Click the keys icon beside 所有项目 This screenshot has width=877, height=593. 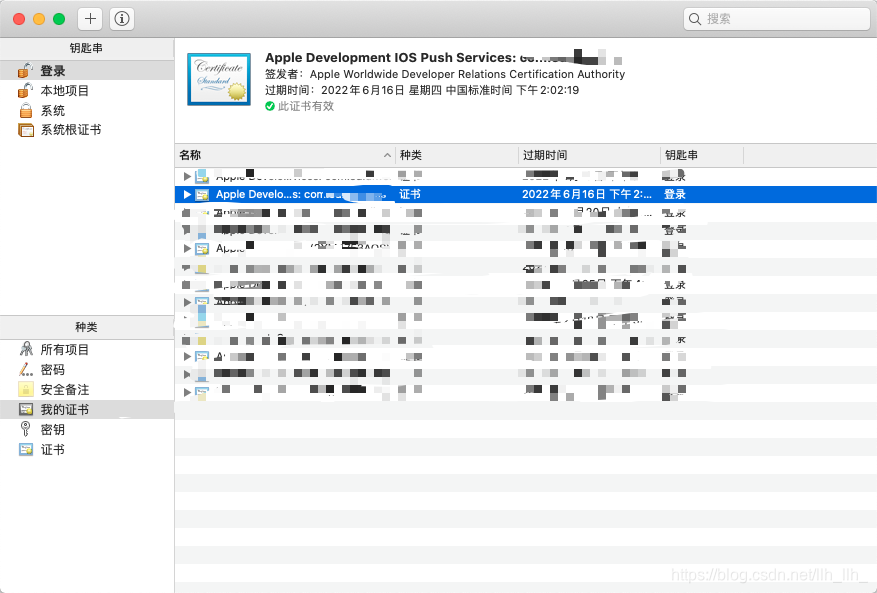[x=26, y=350]
